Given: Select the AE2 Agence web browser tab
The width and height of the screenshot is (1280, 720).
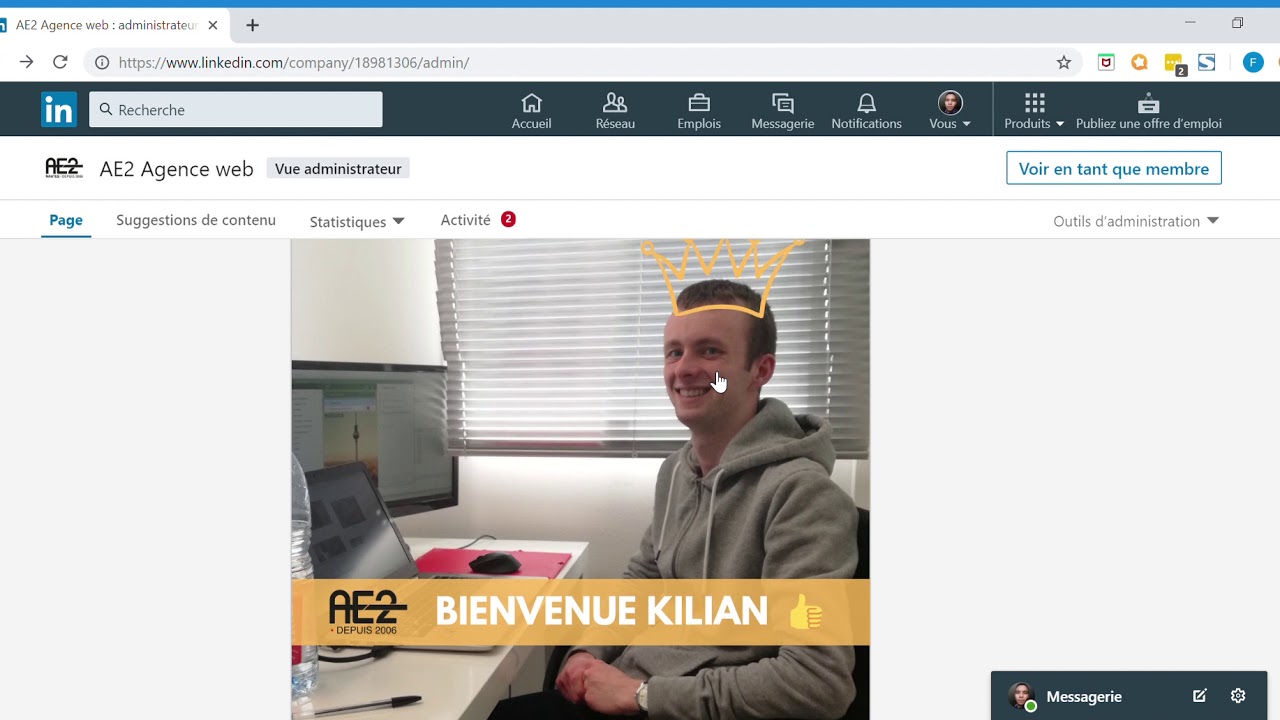Looking at the screenshot, I should point(108,25).
